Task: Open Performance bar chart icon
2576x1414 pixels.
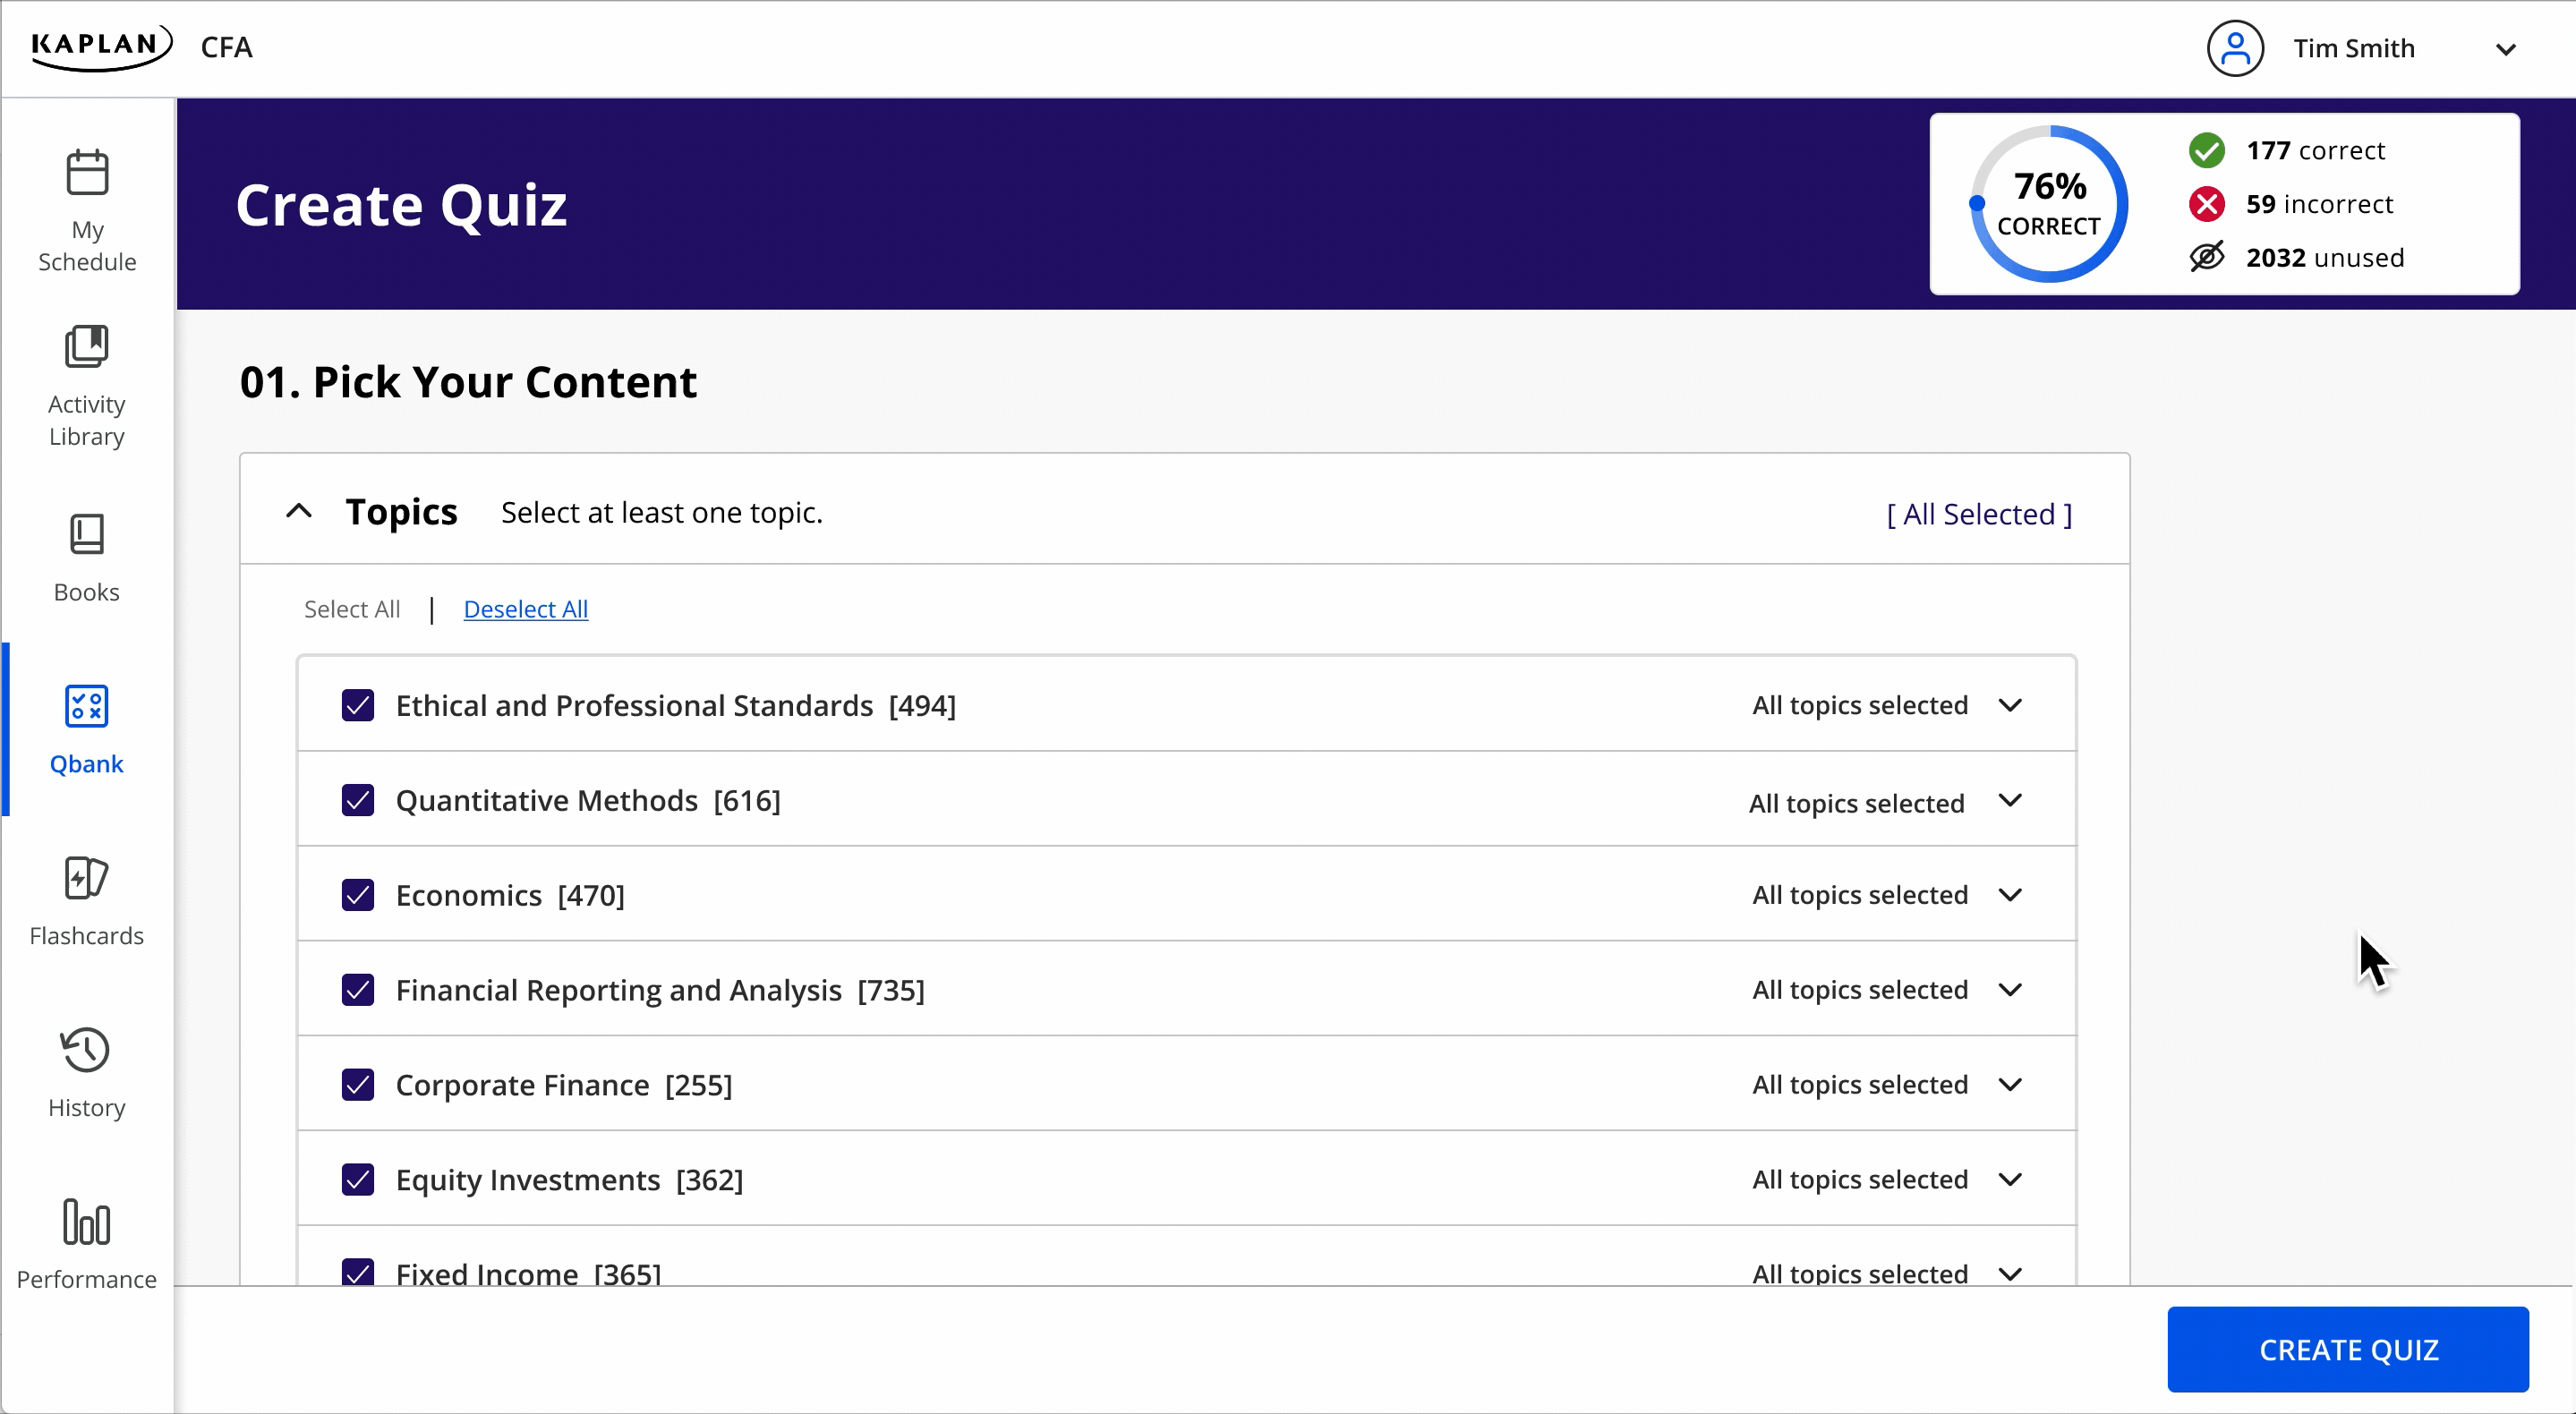Action: (x=87, y=1222)
